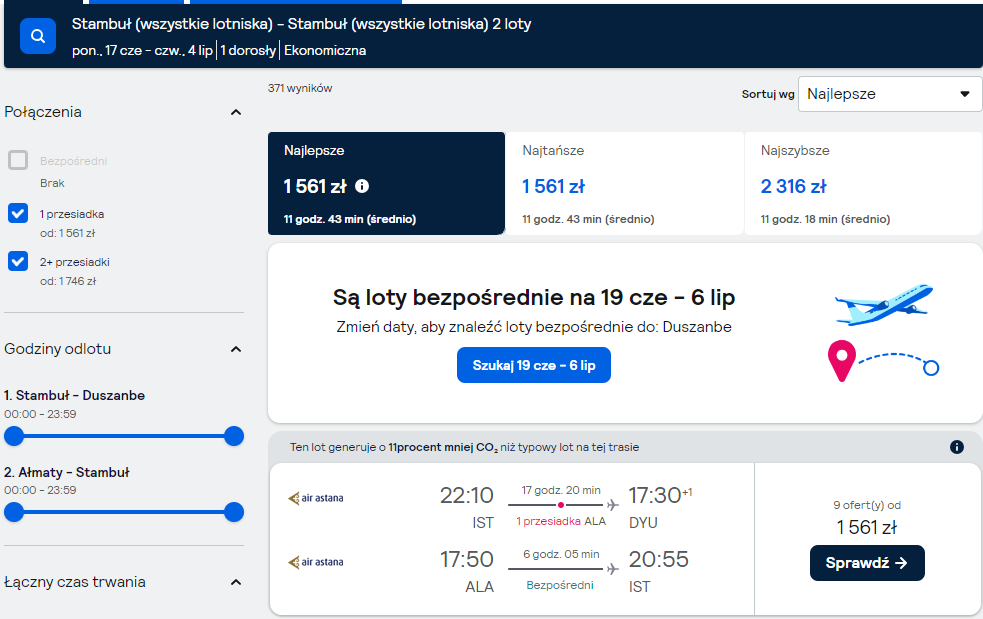The image size is (983, 619).
Task: Open the Sortuj wg Najlepsze dropdown
Action: coord(889,94)
